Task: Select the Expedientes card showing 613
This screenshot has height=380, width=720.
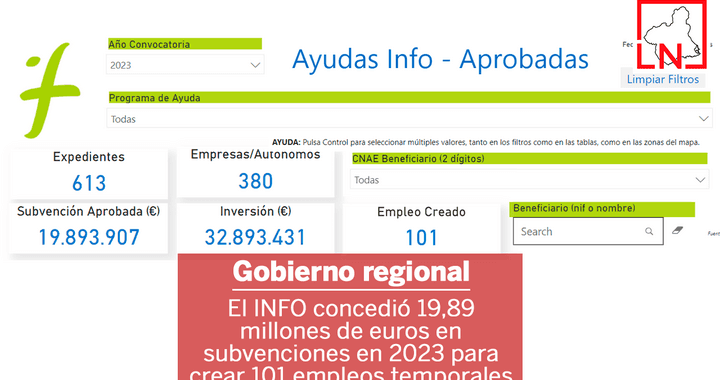Action: coord(89,174)
